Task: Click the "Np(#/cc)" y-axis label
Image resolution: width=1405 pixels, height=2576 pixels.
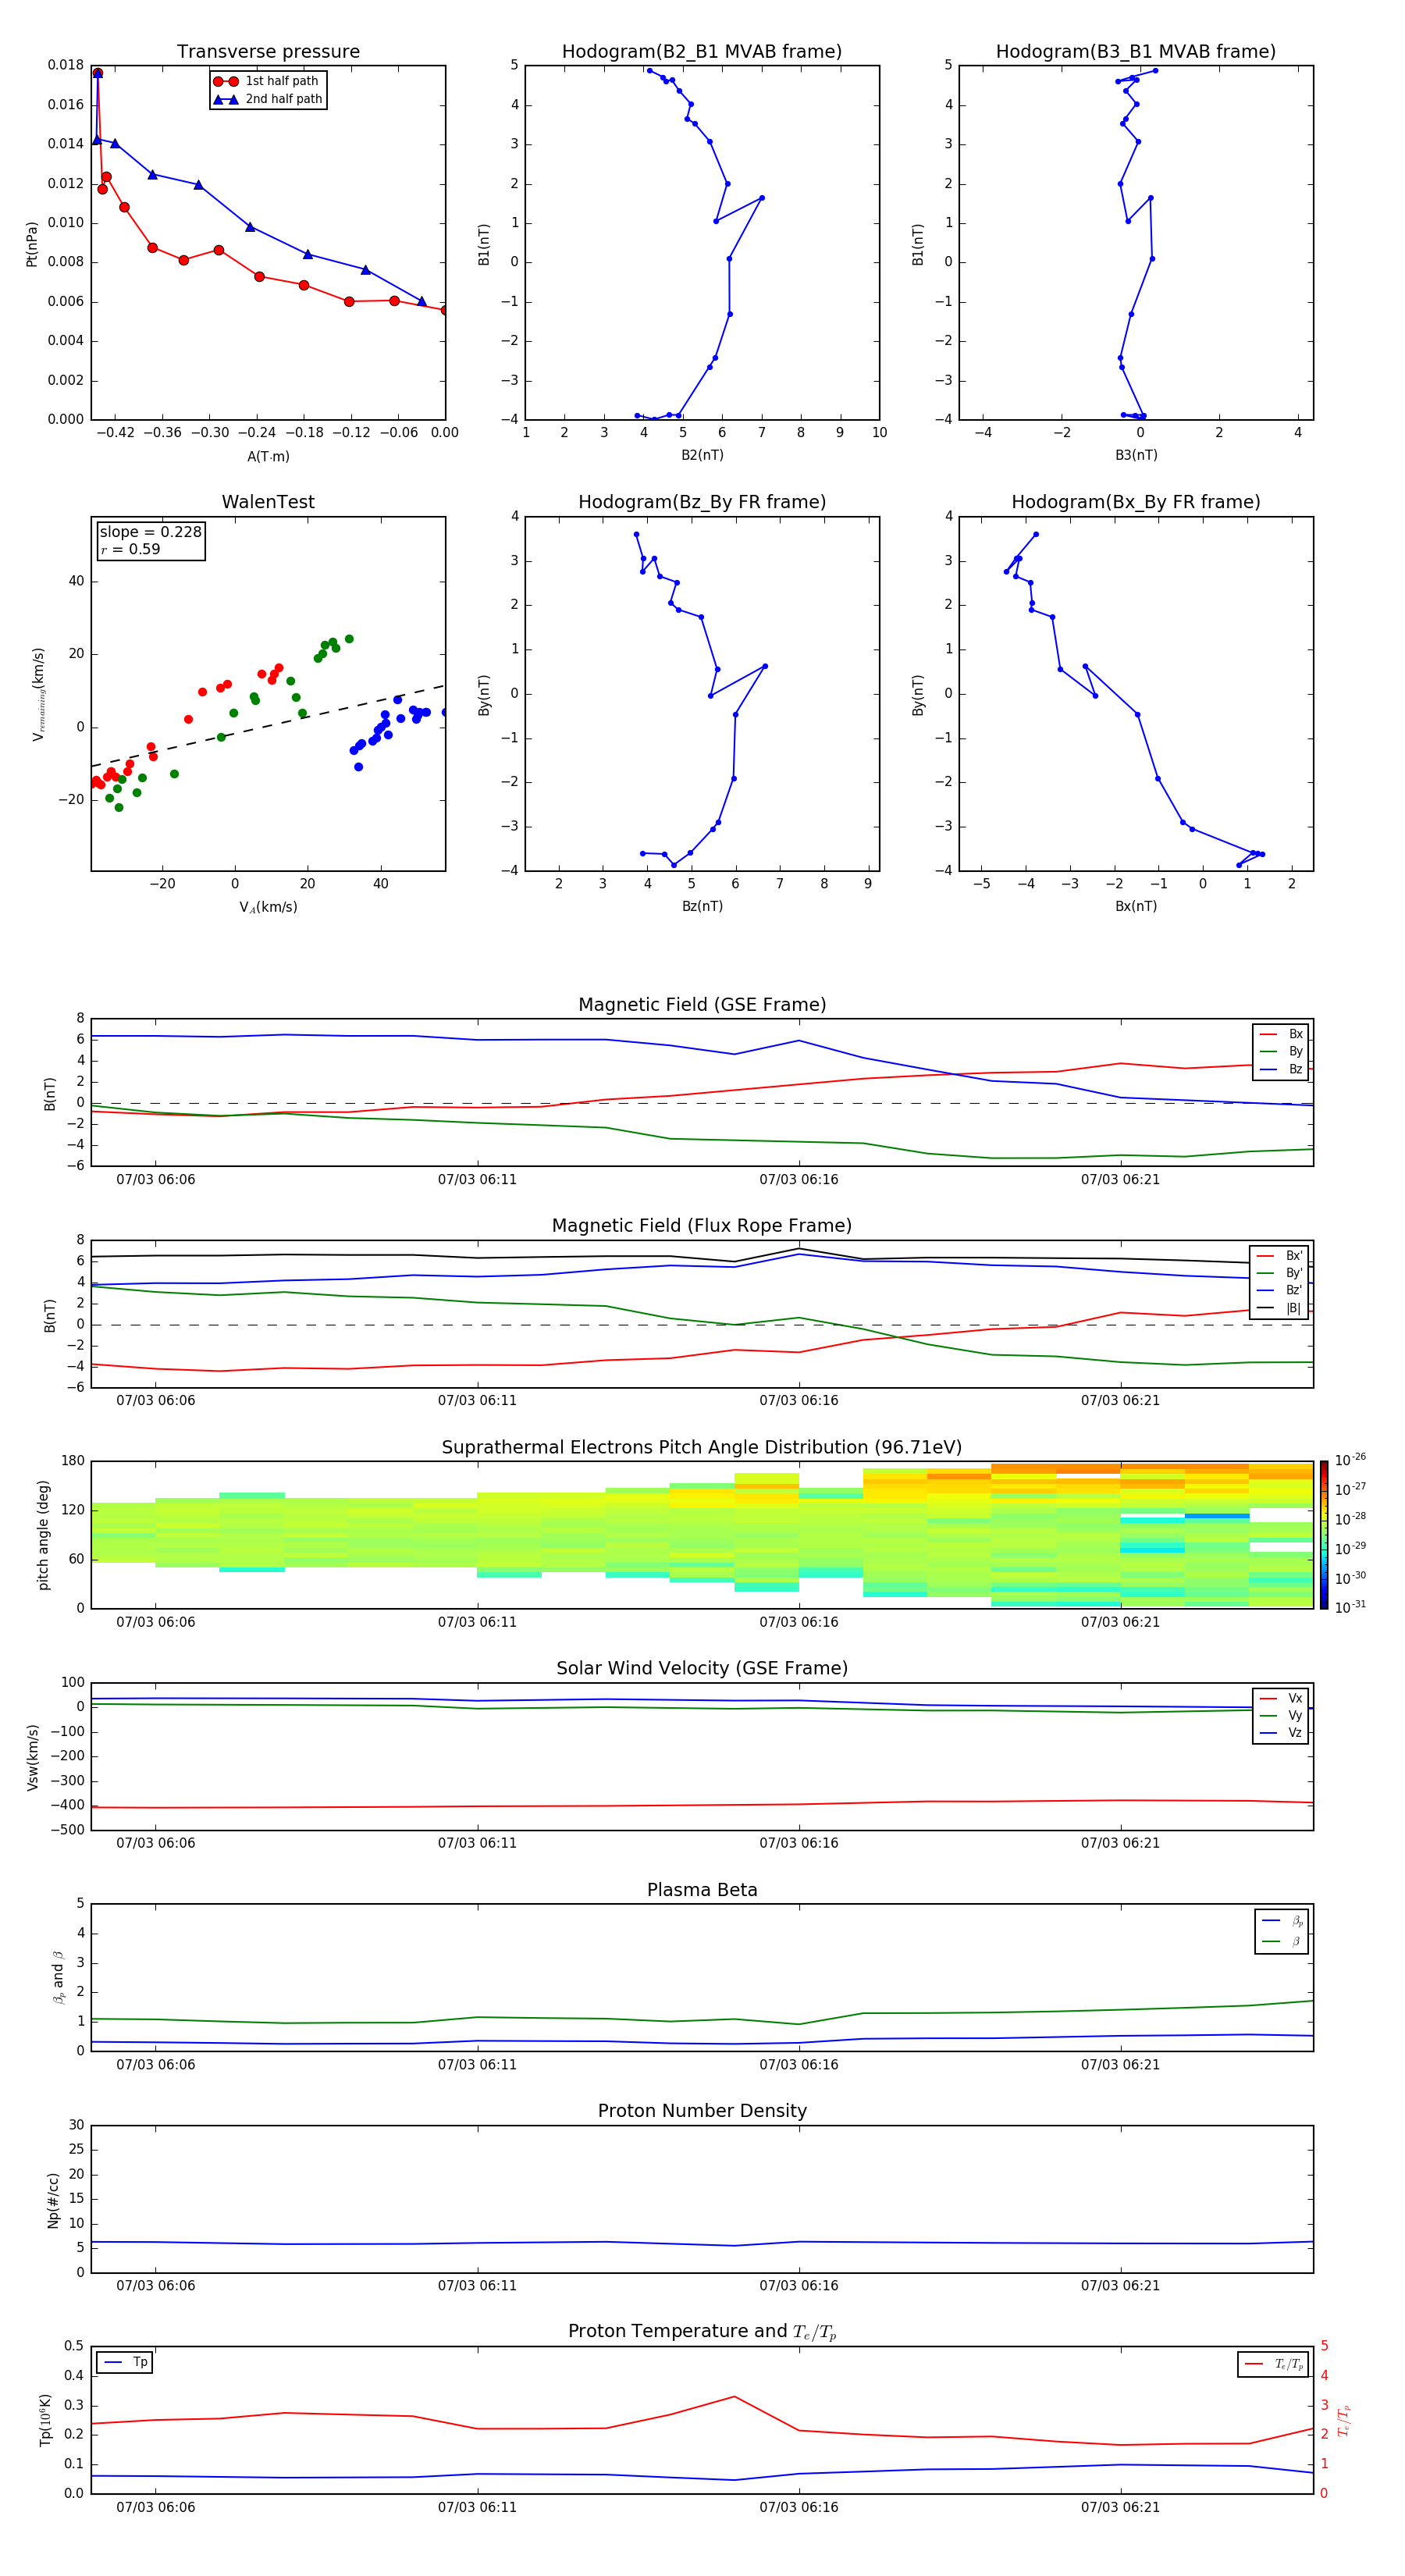Action: 54,2200
